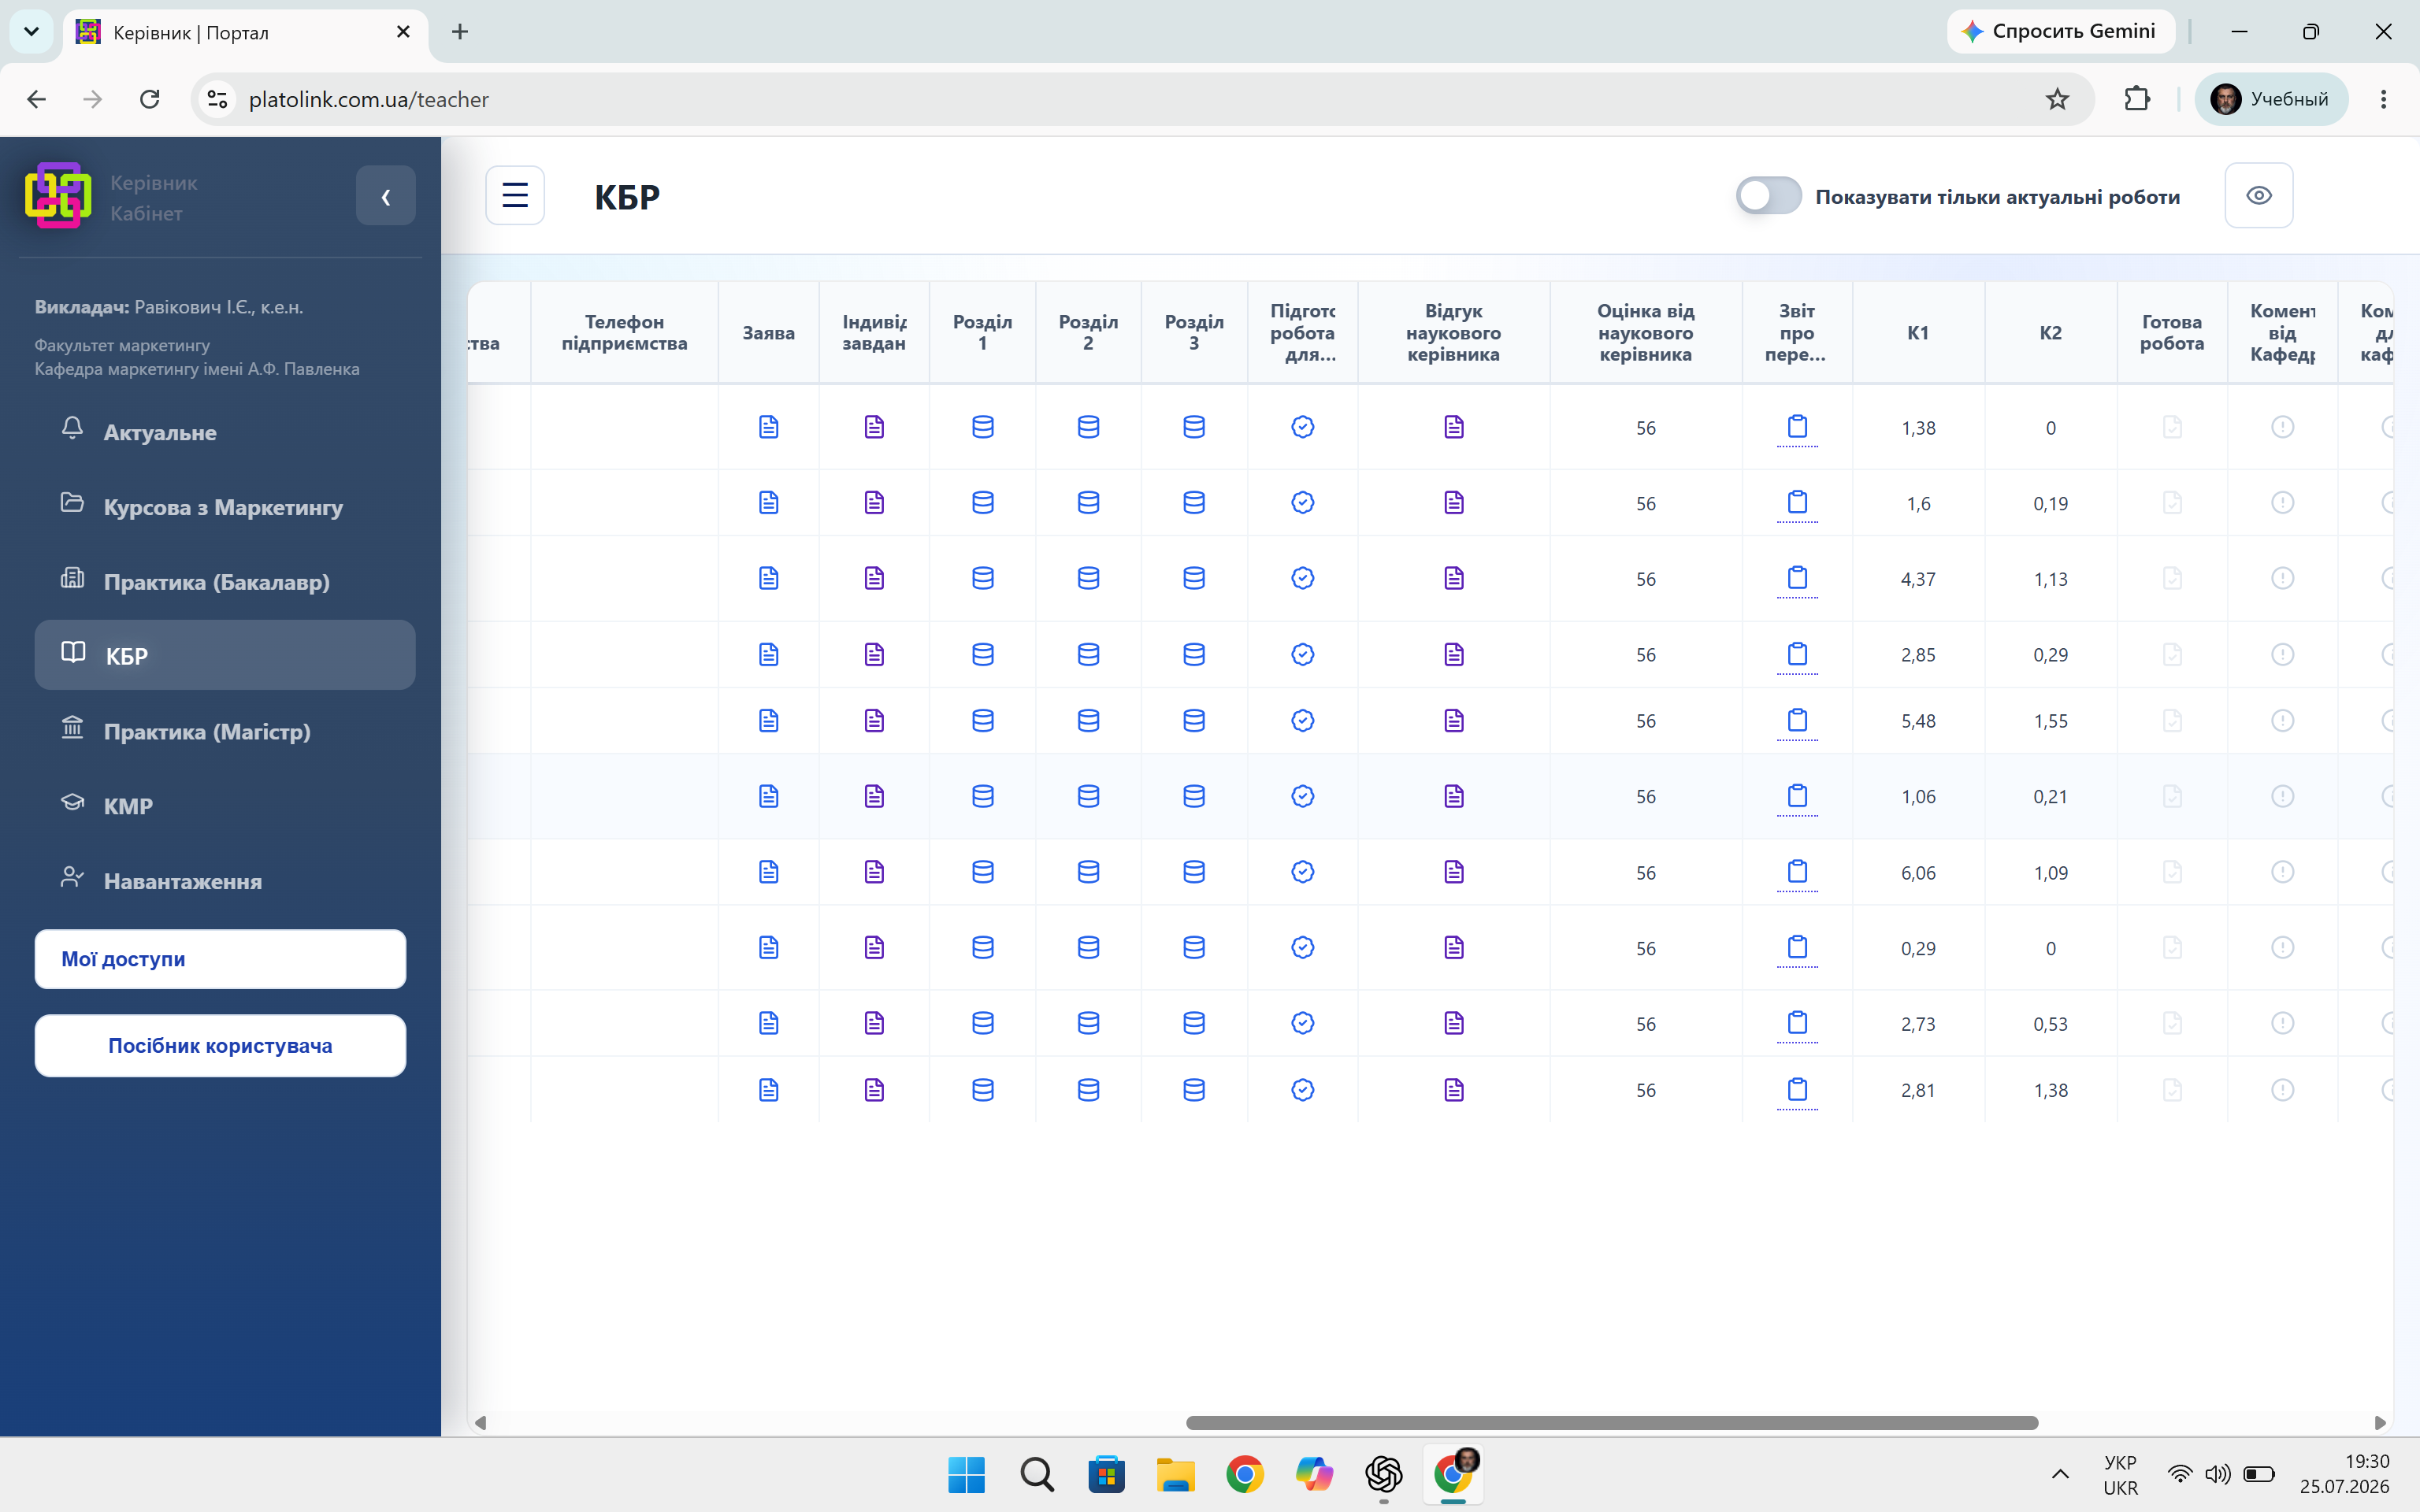This screenshot has width=2420, height=1512.
Task: Open report clipboard icon in row with K1 1,38
Action: [1797, 427]
